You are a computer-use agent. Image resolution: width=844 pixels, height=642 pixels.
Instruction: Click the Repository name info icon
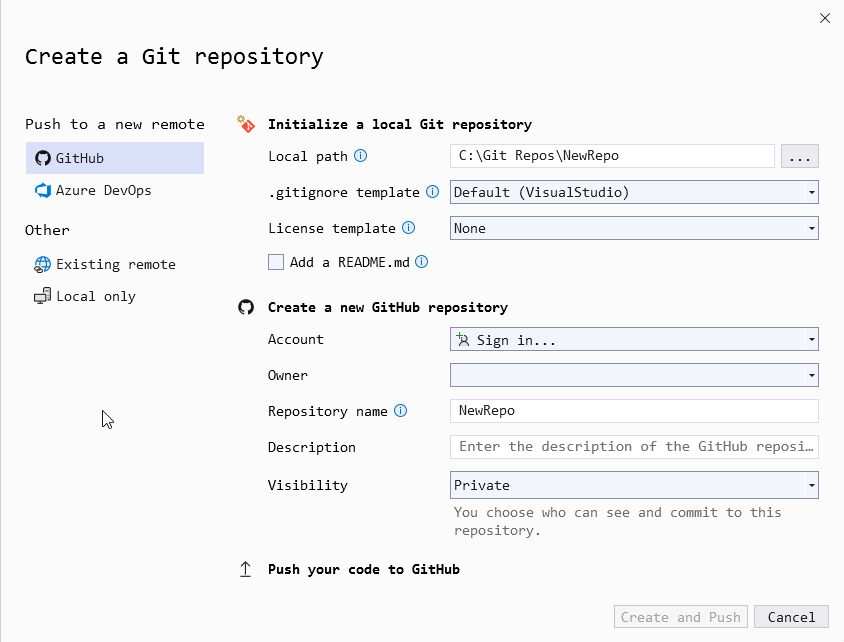(x=401, y=411)
